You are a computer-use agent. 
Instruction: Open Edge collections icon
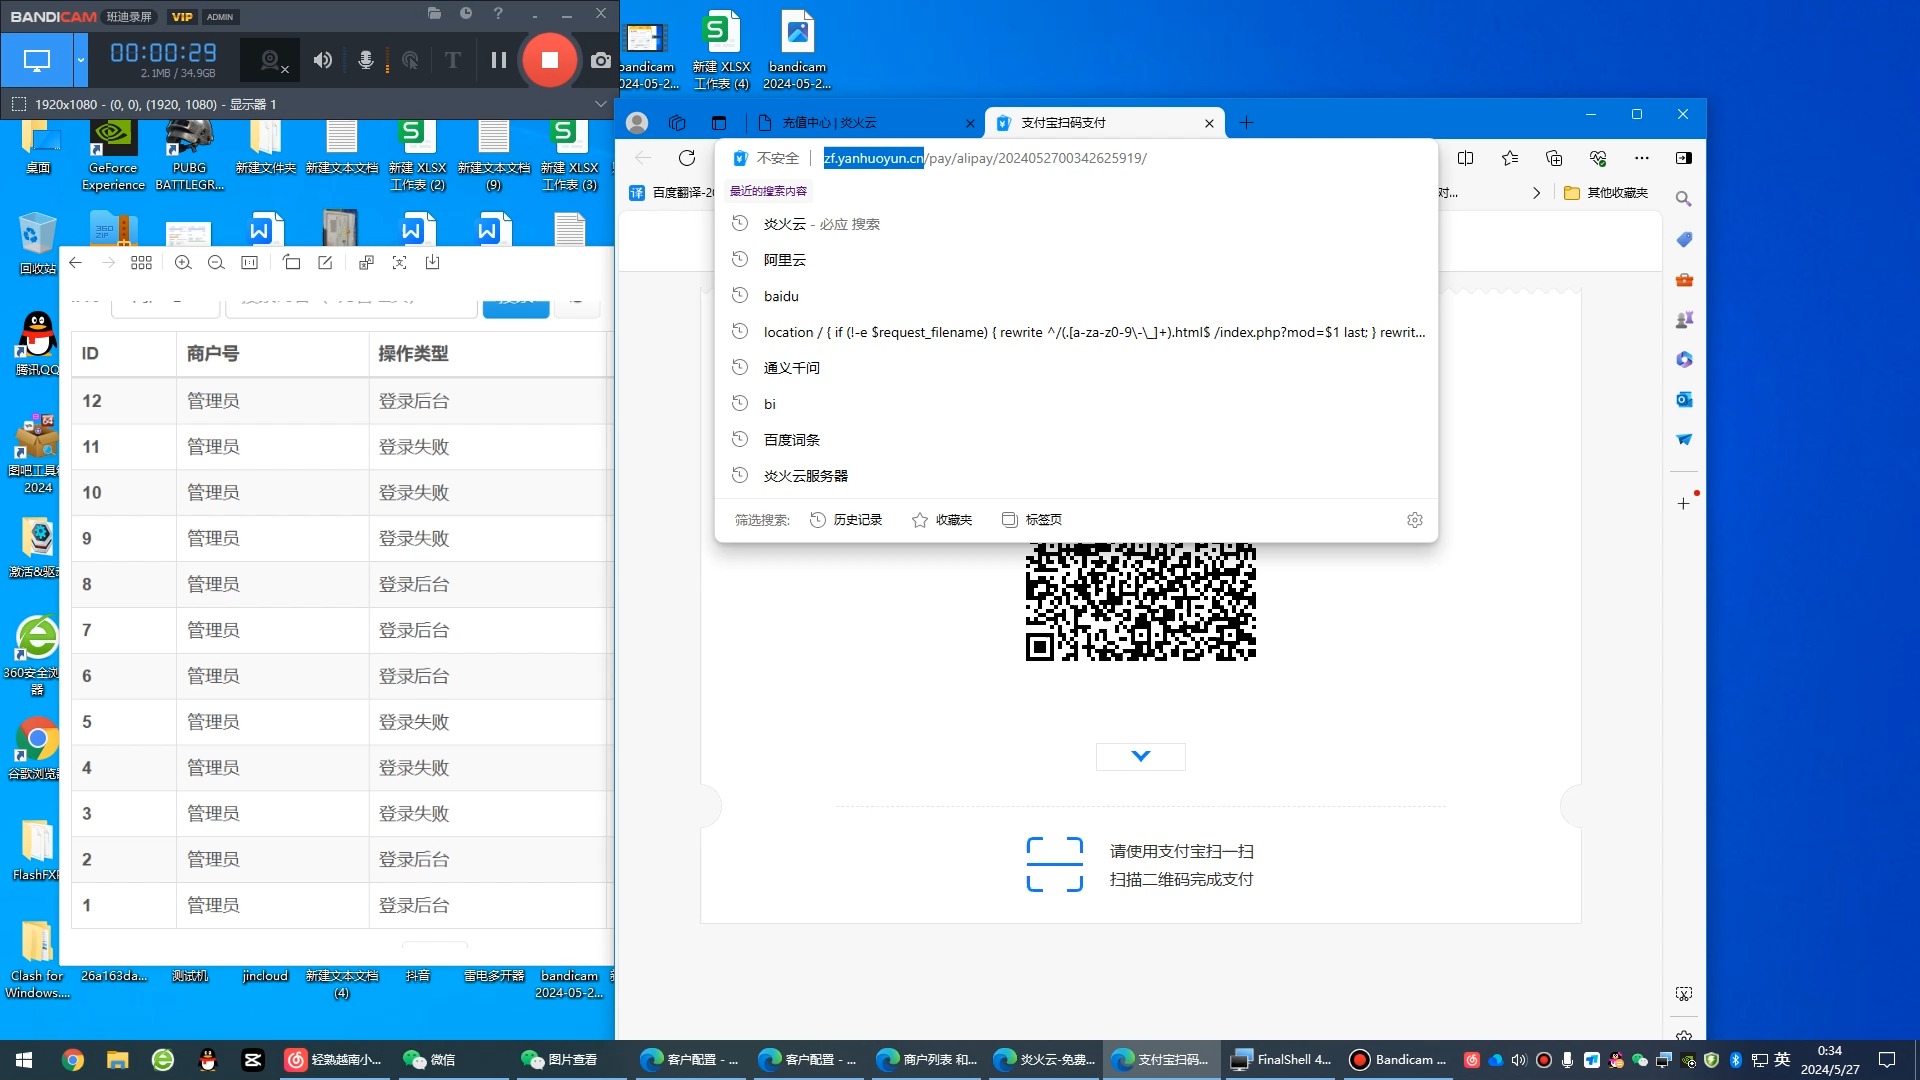coord(1554,158)
